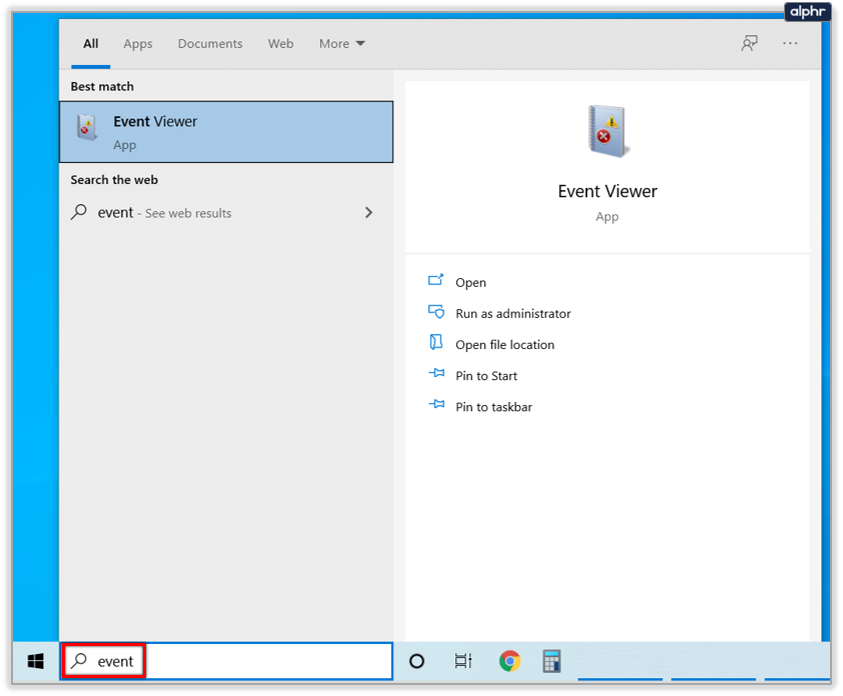Select Event Viewer best match result
This screenshot has height=696, width=843.
(226, 132)
